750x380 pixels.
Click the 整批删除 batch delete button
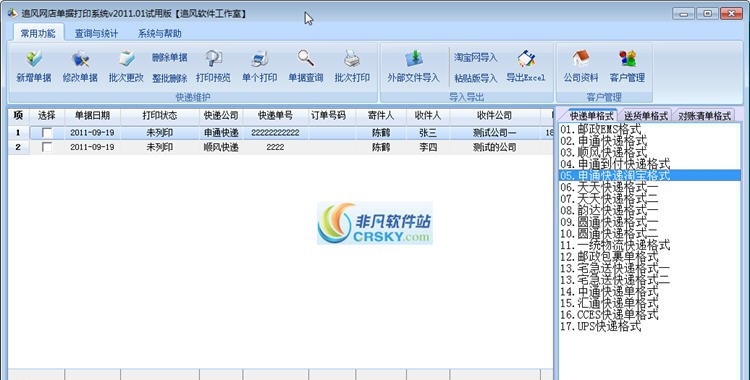click(170, 78)
